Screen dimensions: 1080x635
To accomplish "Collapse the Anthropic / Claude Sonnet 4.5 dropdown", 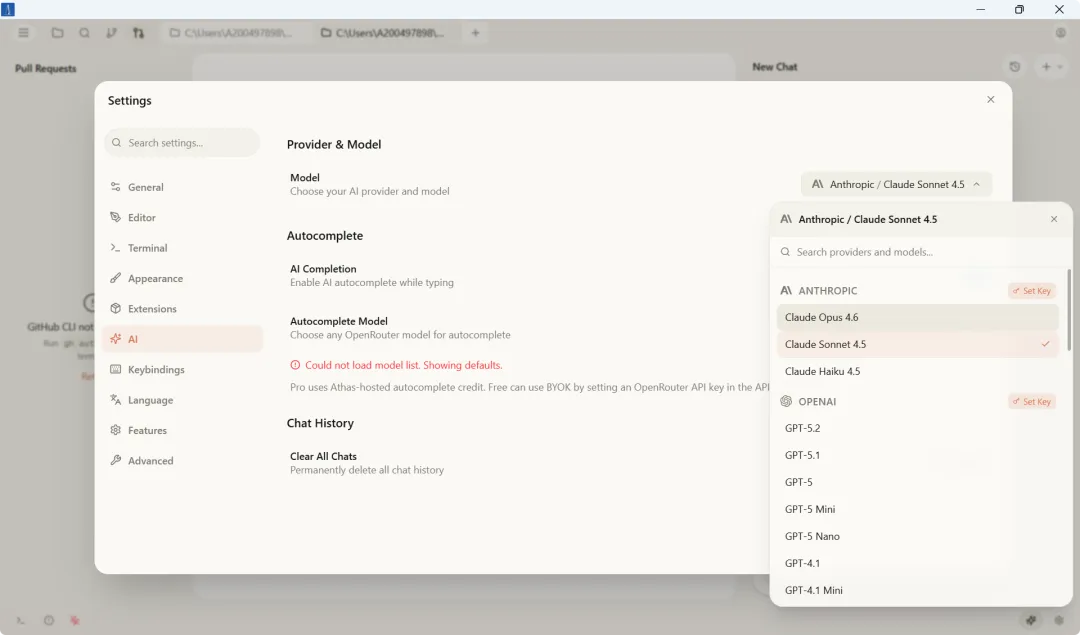I will point(896,184).
